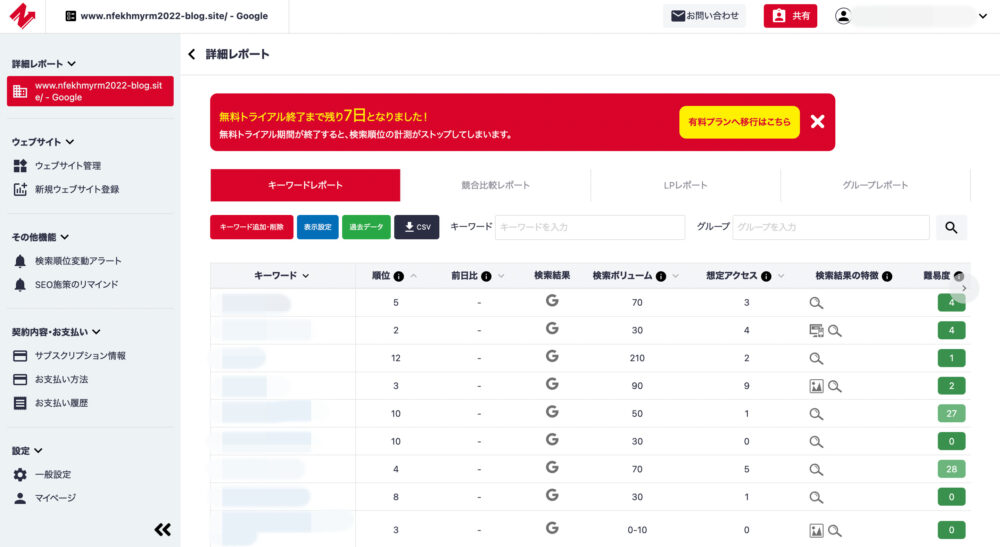Click Google icon in the rank 12 row
This screenshot has width=1000, height=547.
(x=552, y=356)
